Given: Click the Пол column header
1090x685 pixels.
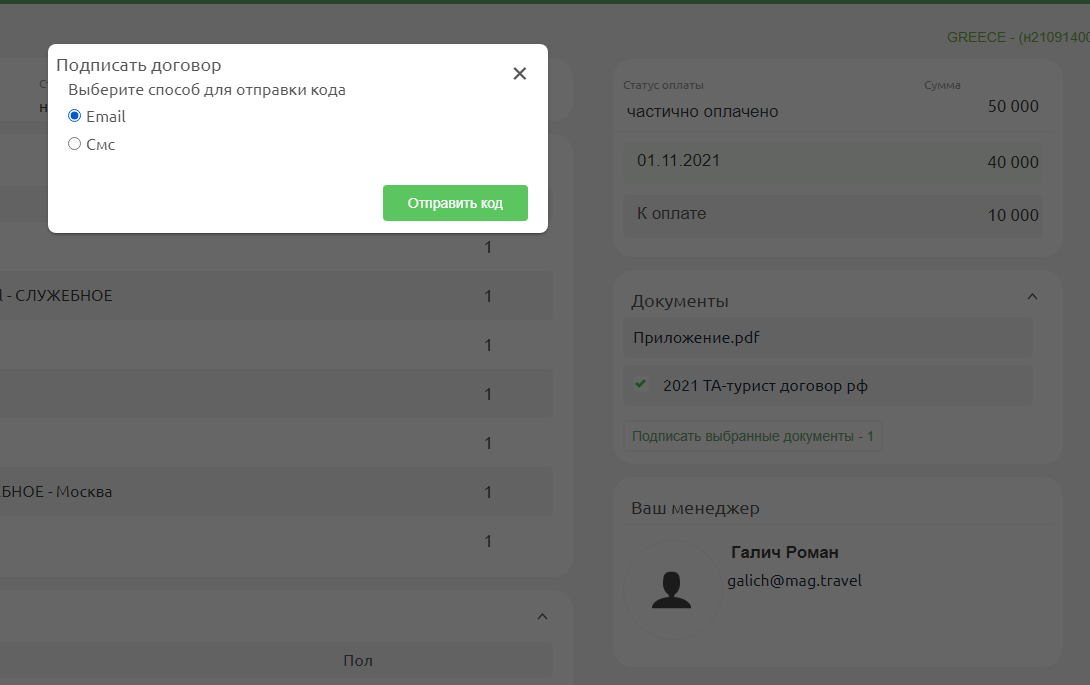Looking at the screenshot, I should coord(358,661).
